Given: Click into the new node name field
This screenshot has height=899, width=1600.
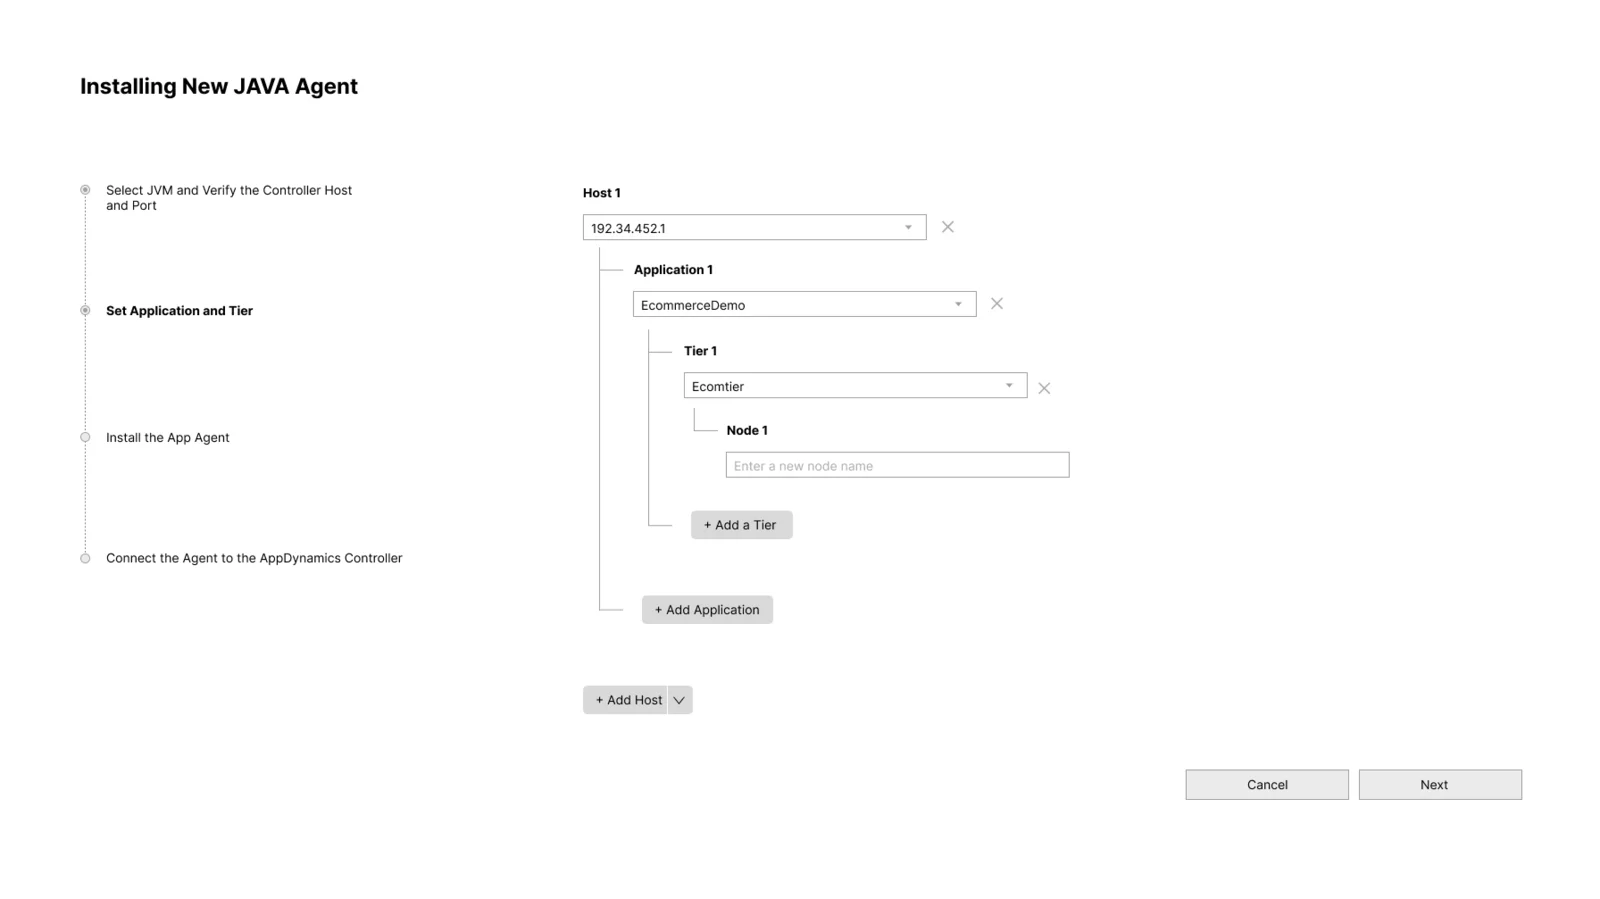Looking at the screenshot, I should (897, 465).
